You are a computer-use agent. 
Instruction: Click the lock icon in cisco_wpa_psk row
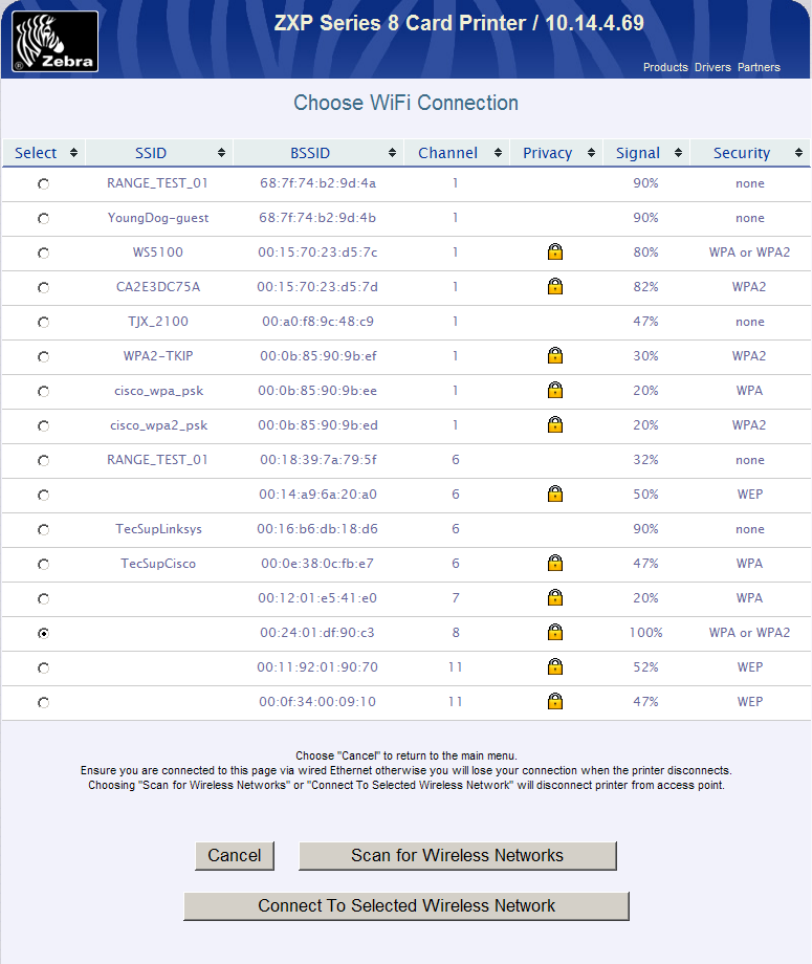(x=555, y=390)
